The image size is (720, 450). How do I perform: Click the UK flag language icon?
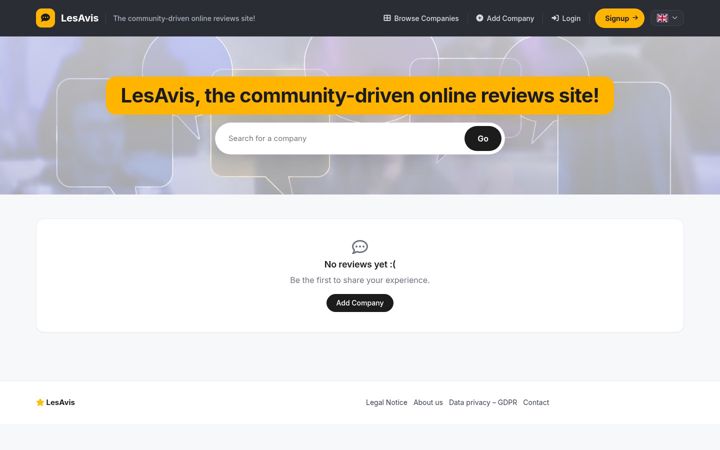(662, 18)
